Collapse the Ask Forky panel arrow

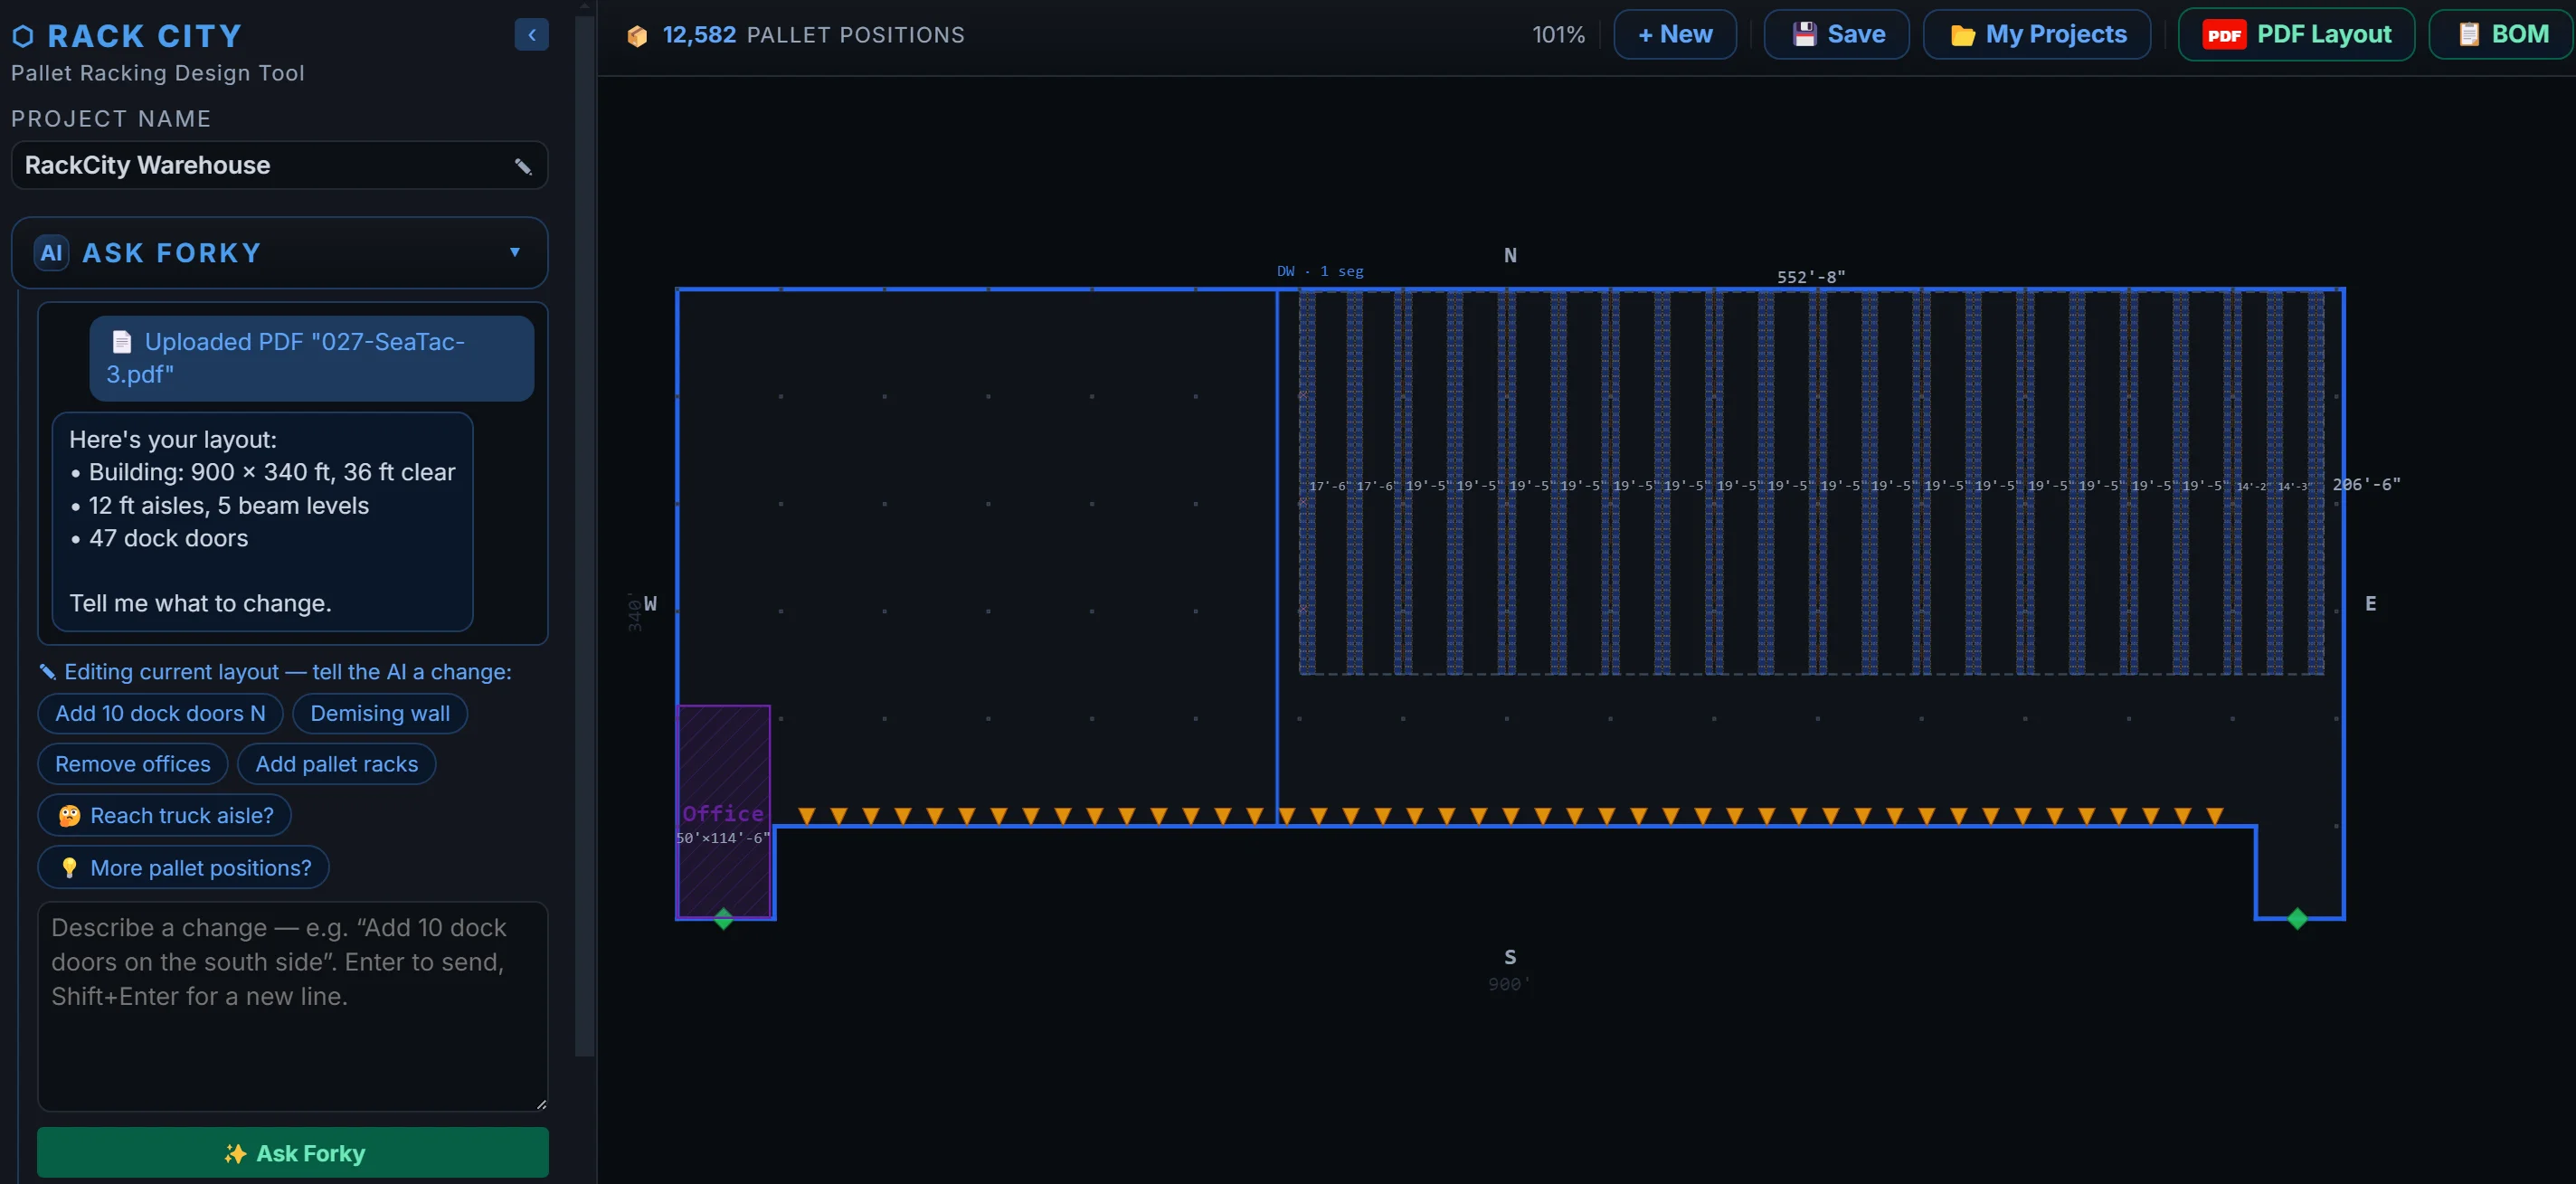[x=515, y=252]
